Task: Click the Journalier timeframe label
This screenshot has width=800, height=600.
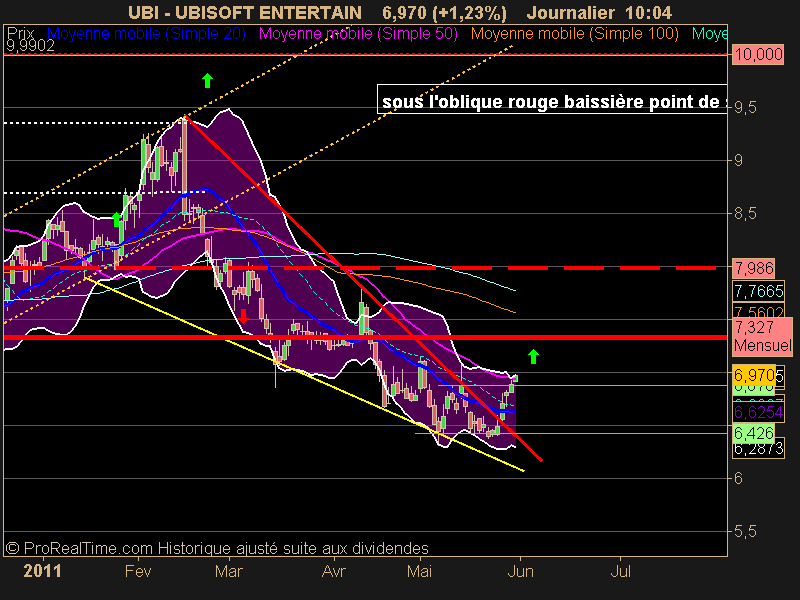Action: (570, 12)
